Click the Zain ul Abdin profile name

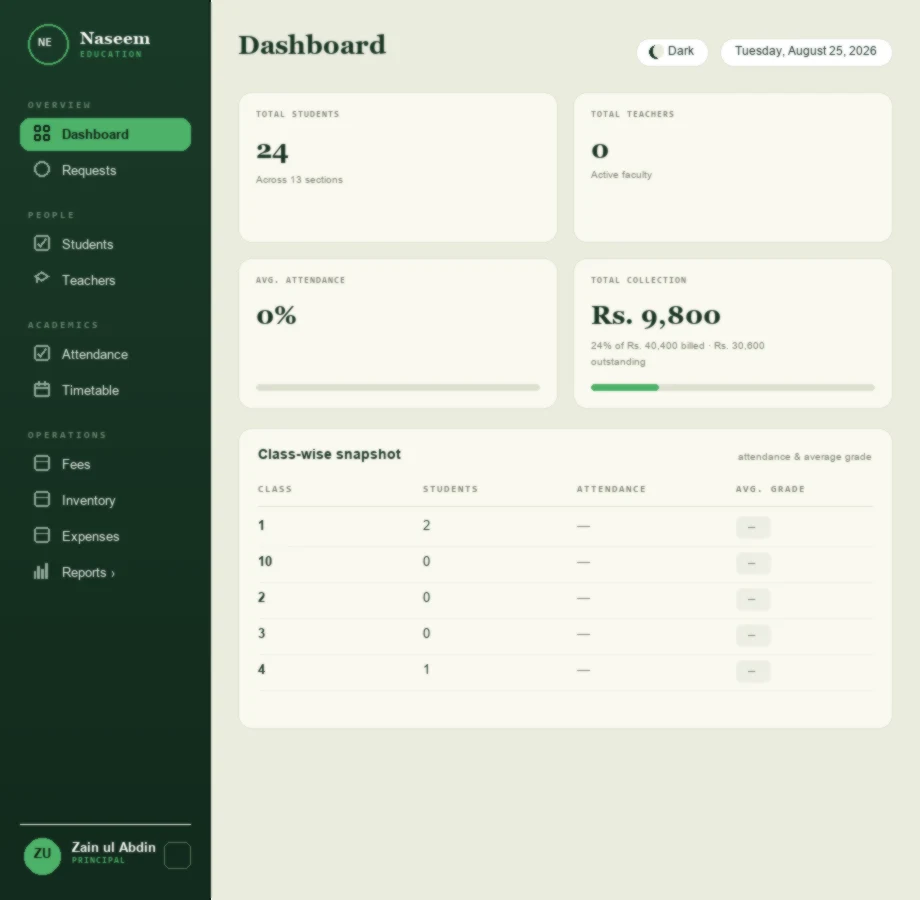click(113, 847)
